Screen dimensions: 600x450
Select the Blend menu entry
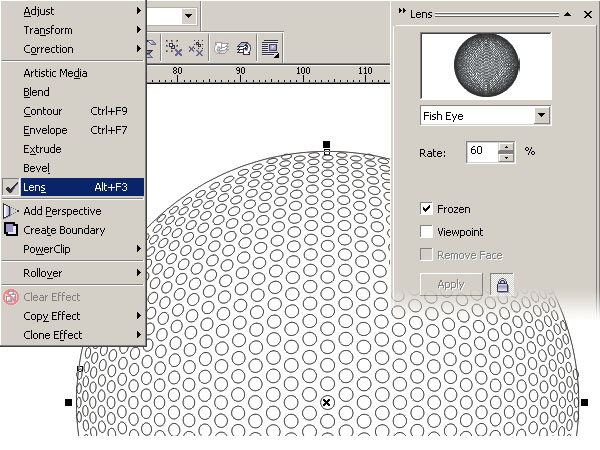click(x=73, y=92)
